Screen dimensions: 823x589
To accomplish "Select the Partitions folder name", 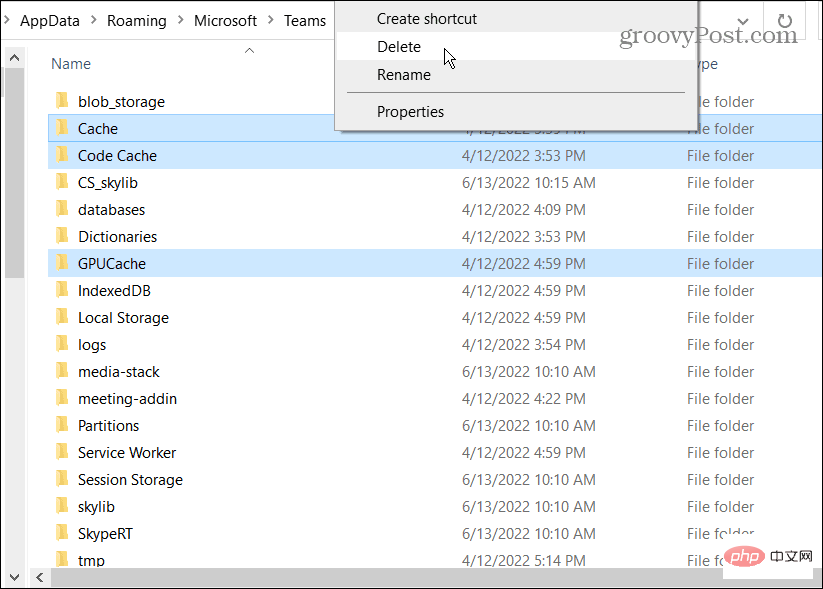I will pos(109,426).
